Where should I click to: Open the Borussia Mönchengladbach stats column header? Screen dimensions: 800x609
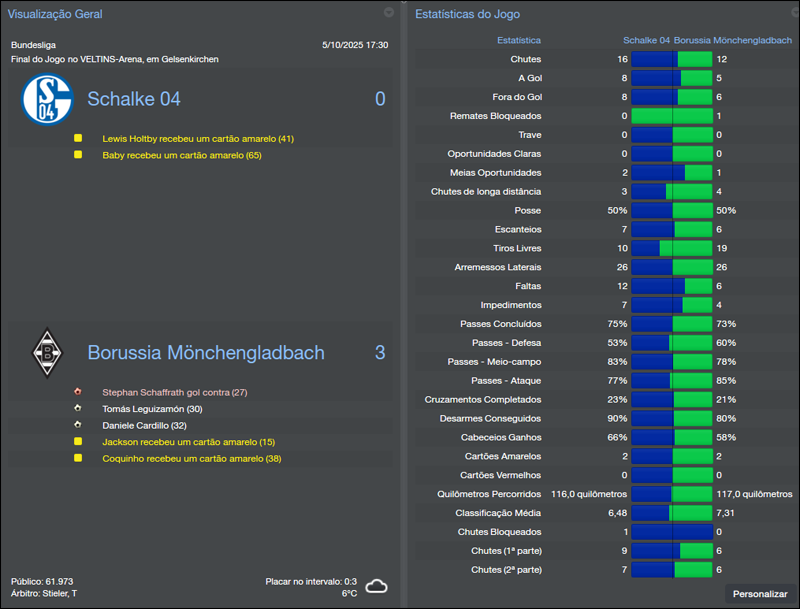[733, 41]
